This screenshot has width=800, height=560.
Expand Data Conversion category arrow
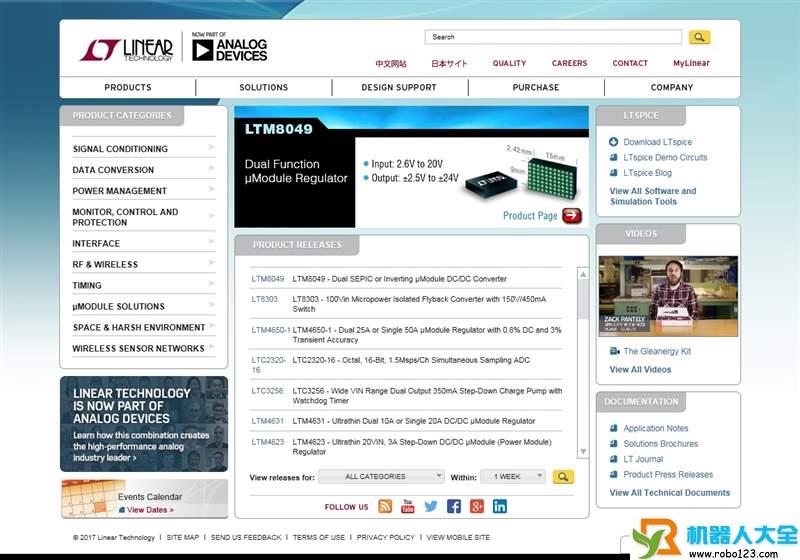click(212, 168)
